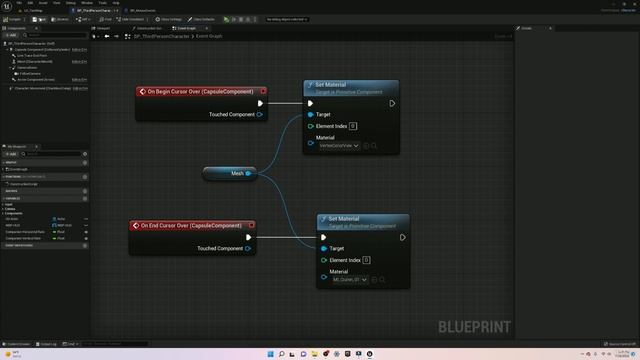Click exec output pin on upper Set Material
This screenshot has width=640, height=360.
pyautogui.click(x=392, y=103)
